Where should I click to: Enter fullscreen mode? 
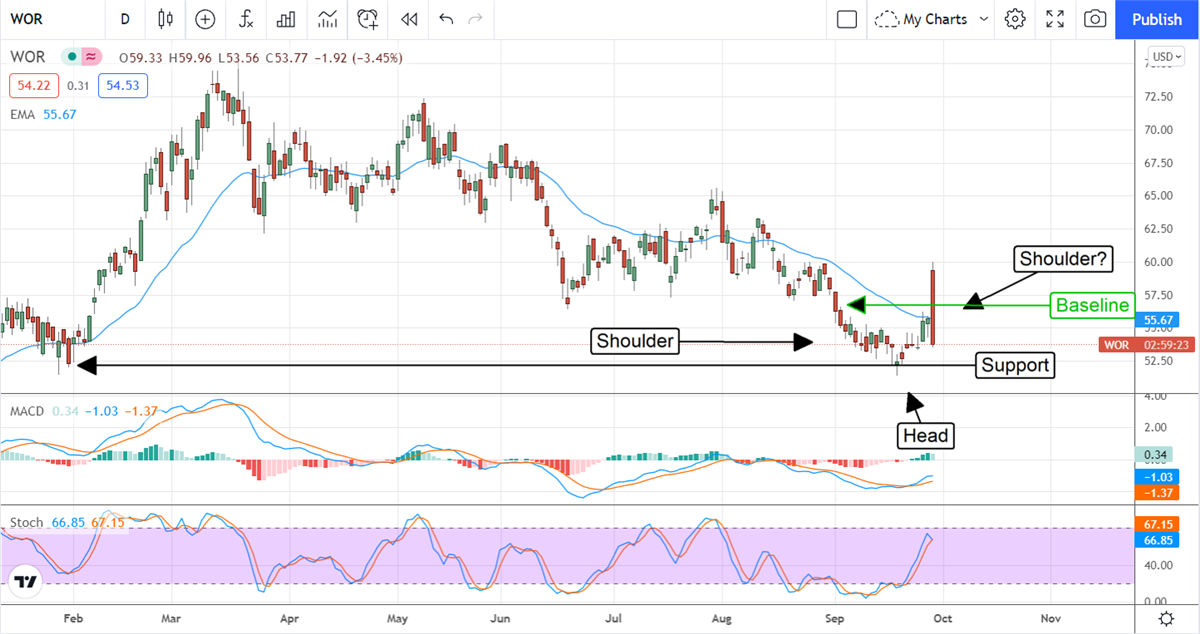click(x=1055, y=18)
